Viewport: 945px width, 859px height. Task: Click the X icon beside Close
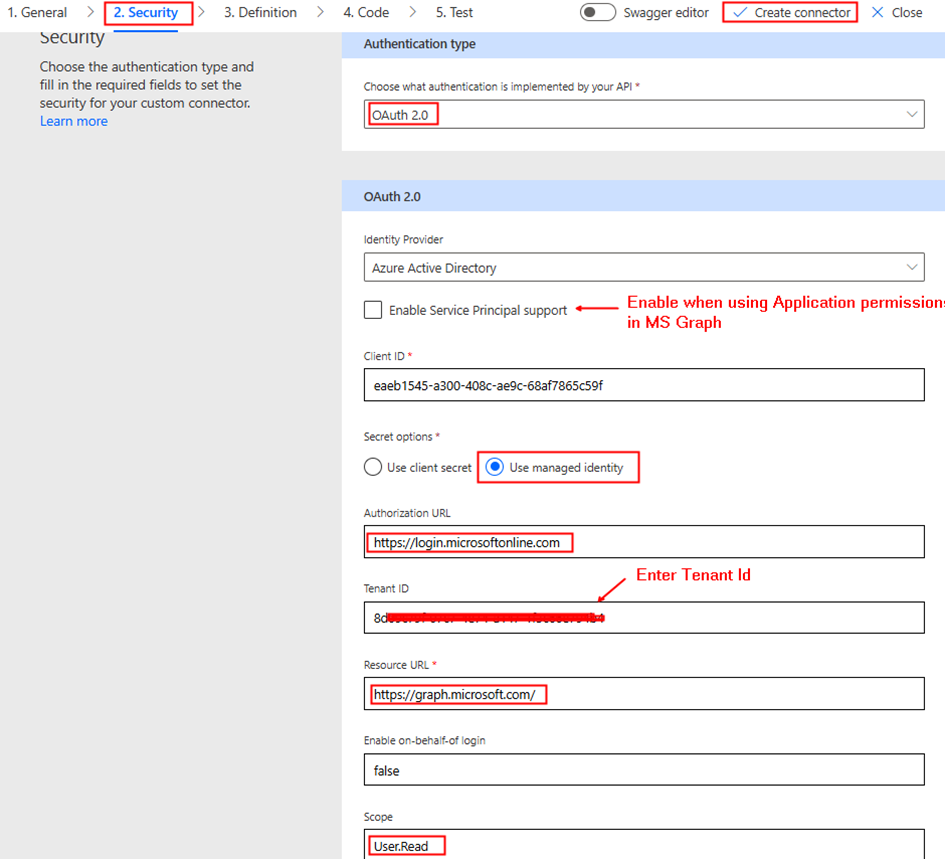tap(878, 13)
